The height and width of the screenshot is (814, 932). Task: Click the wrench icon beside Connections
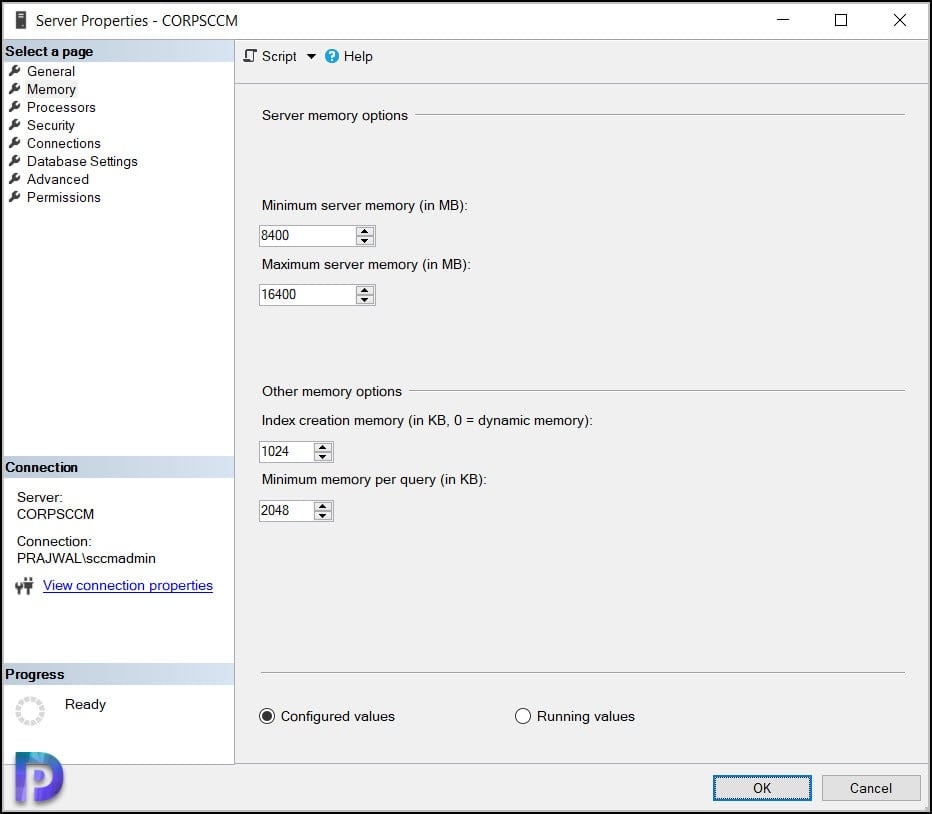pyautogui.click(x=15, y=143)
